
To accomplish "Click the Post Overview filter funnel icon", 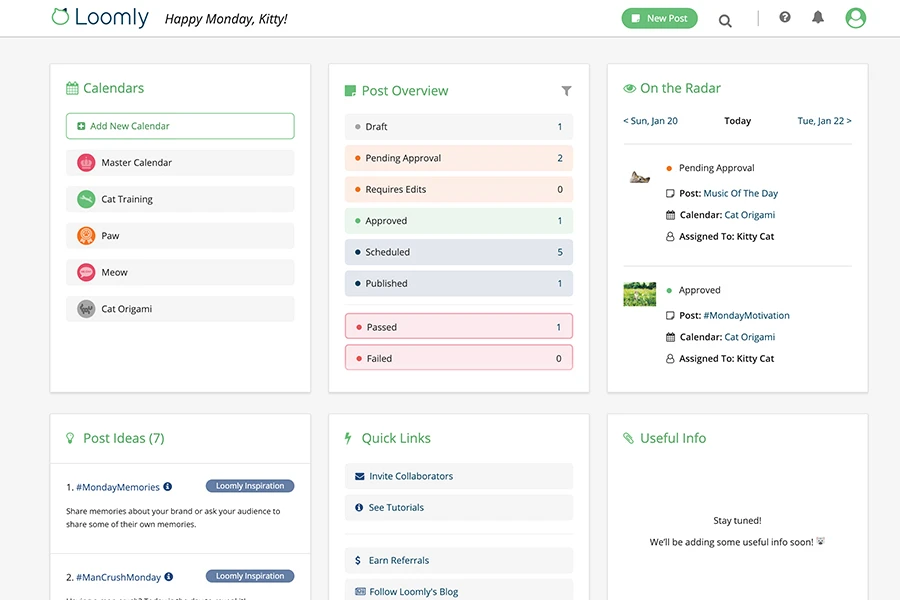I will click(566, 91).
